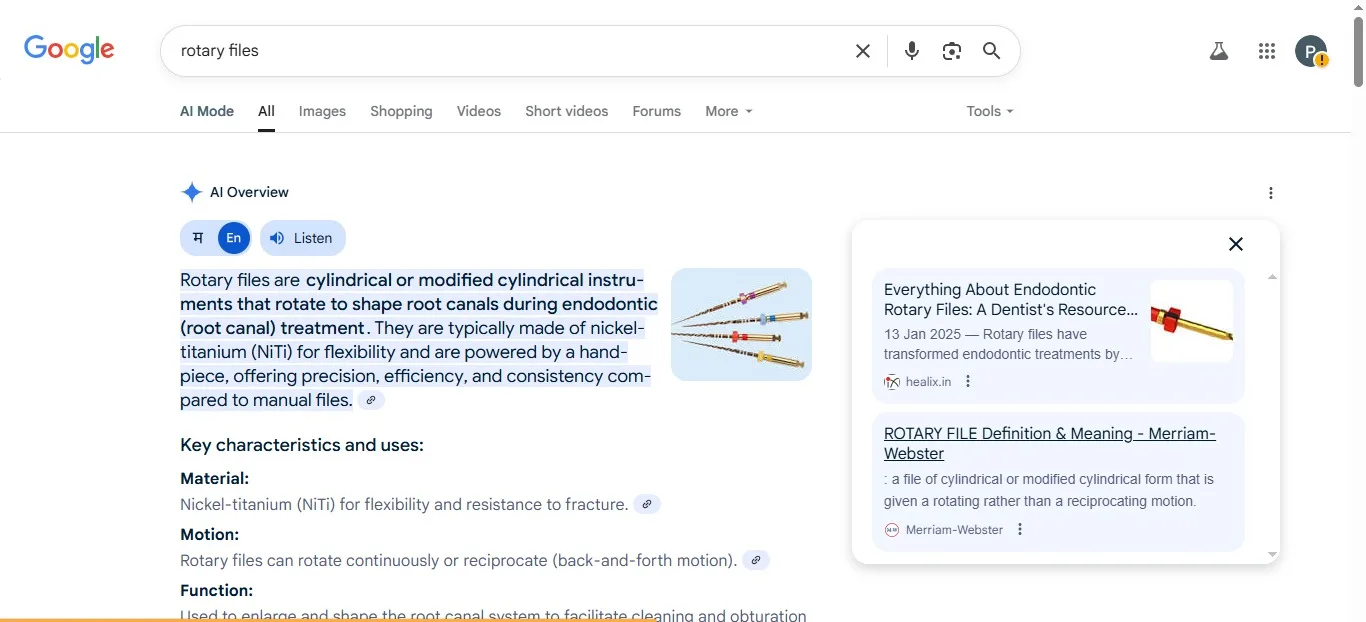The image size is (1366, 622).
Task: Select the En language option
Action: pyautogui.click(x=234, y=238)
